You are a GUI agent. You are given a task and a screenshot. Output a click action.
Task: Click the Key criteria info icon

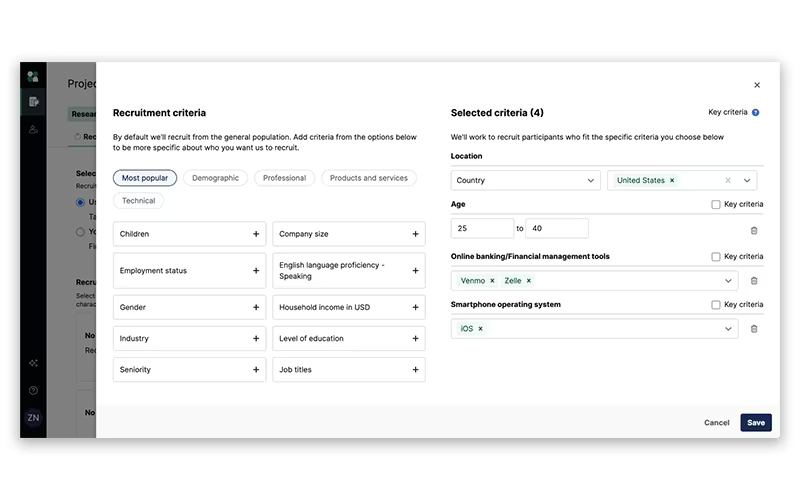tap(756, 112)
